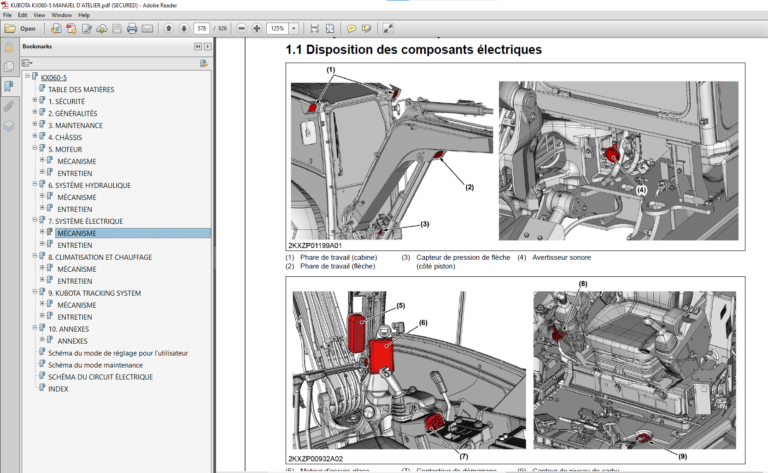Zoom out with the minus button
The width and height of the screenshot is (768, 473).
point(240,29)
